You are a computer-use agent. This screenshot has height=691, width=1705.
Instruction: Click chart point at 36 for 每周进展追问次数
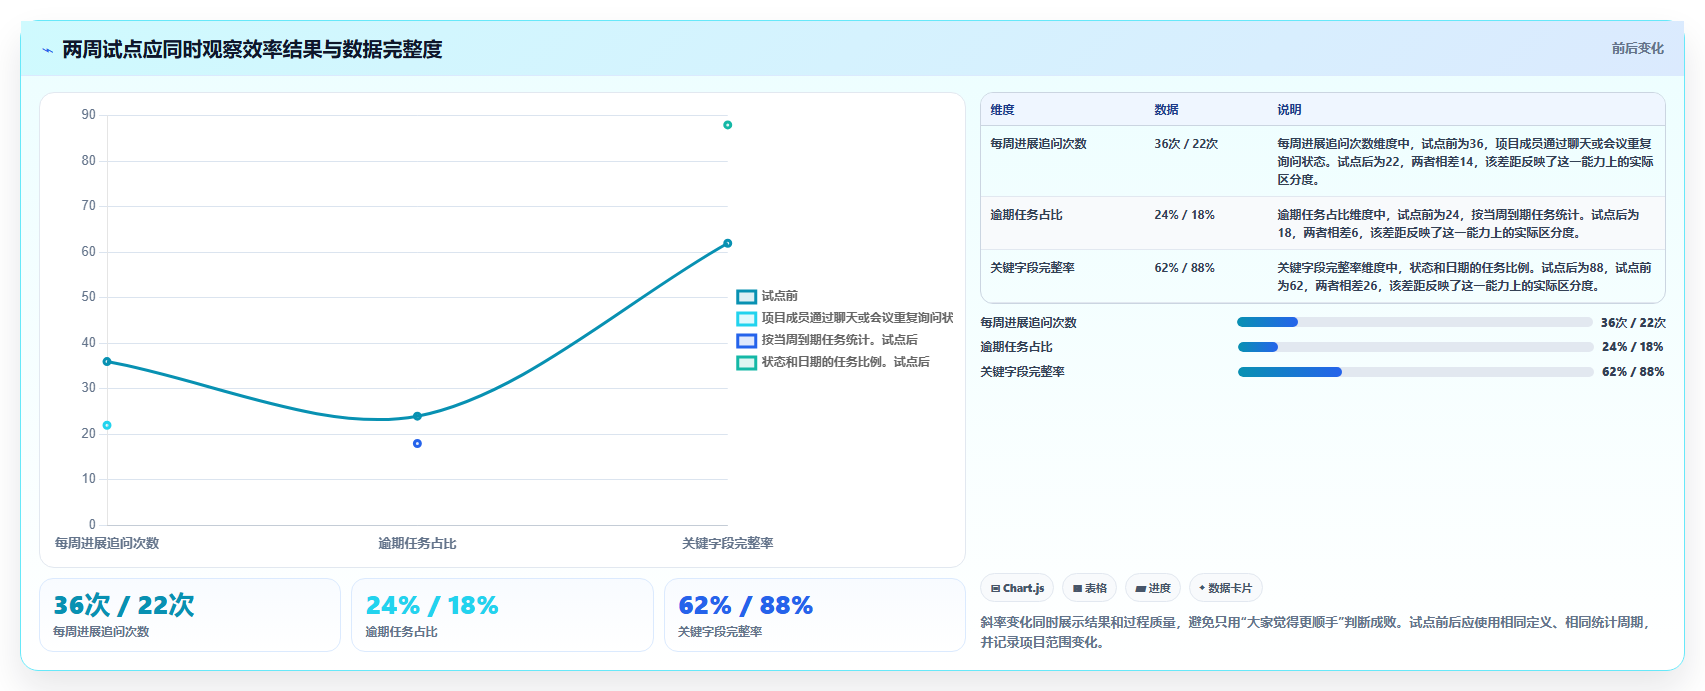(x=107, y=362)
